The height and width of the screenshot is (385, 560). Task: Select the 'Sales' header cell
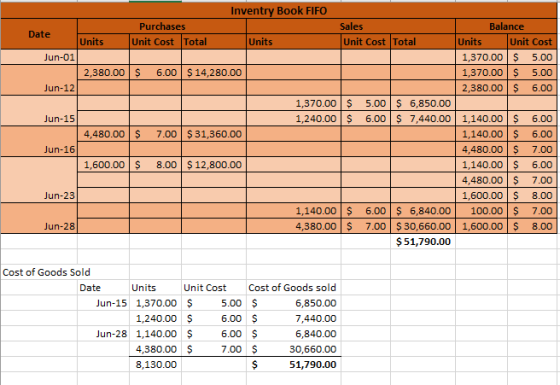coord(351,26)
